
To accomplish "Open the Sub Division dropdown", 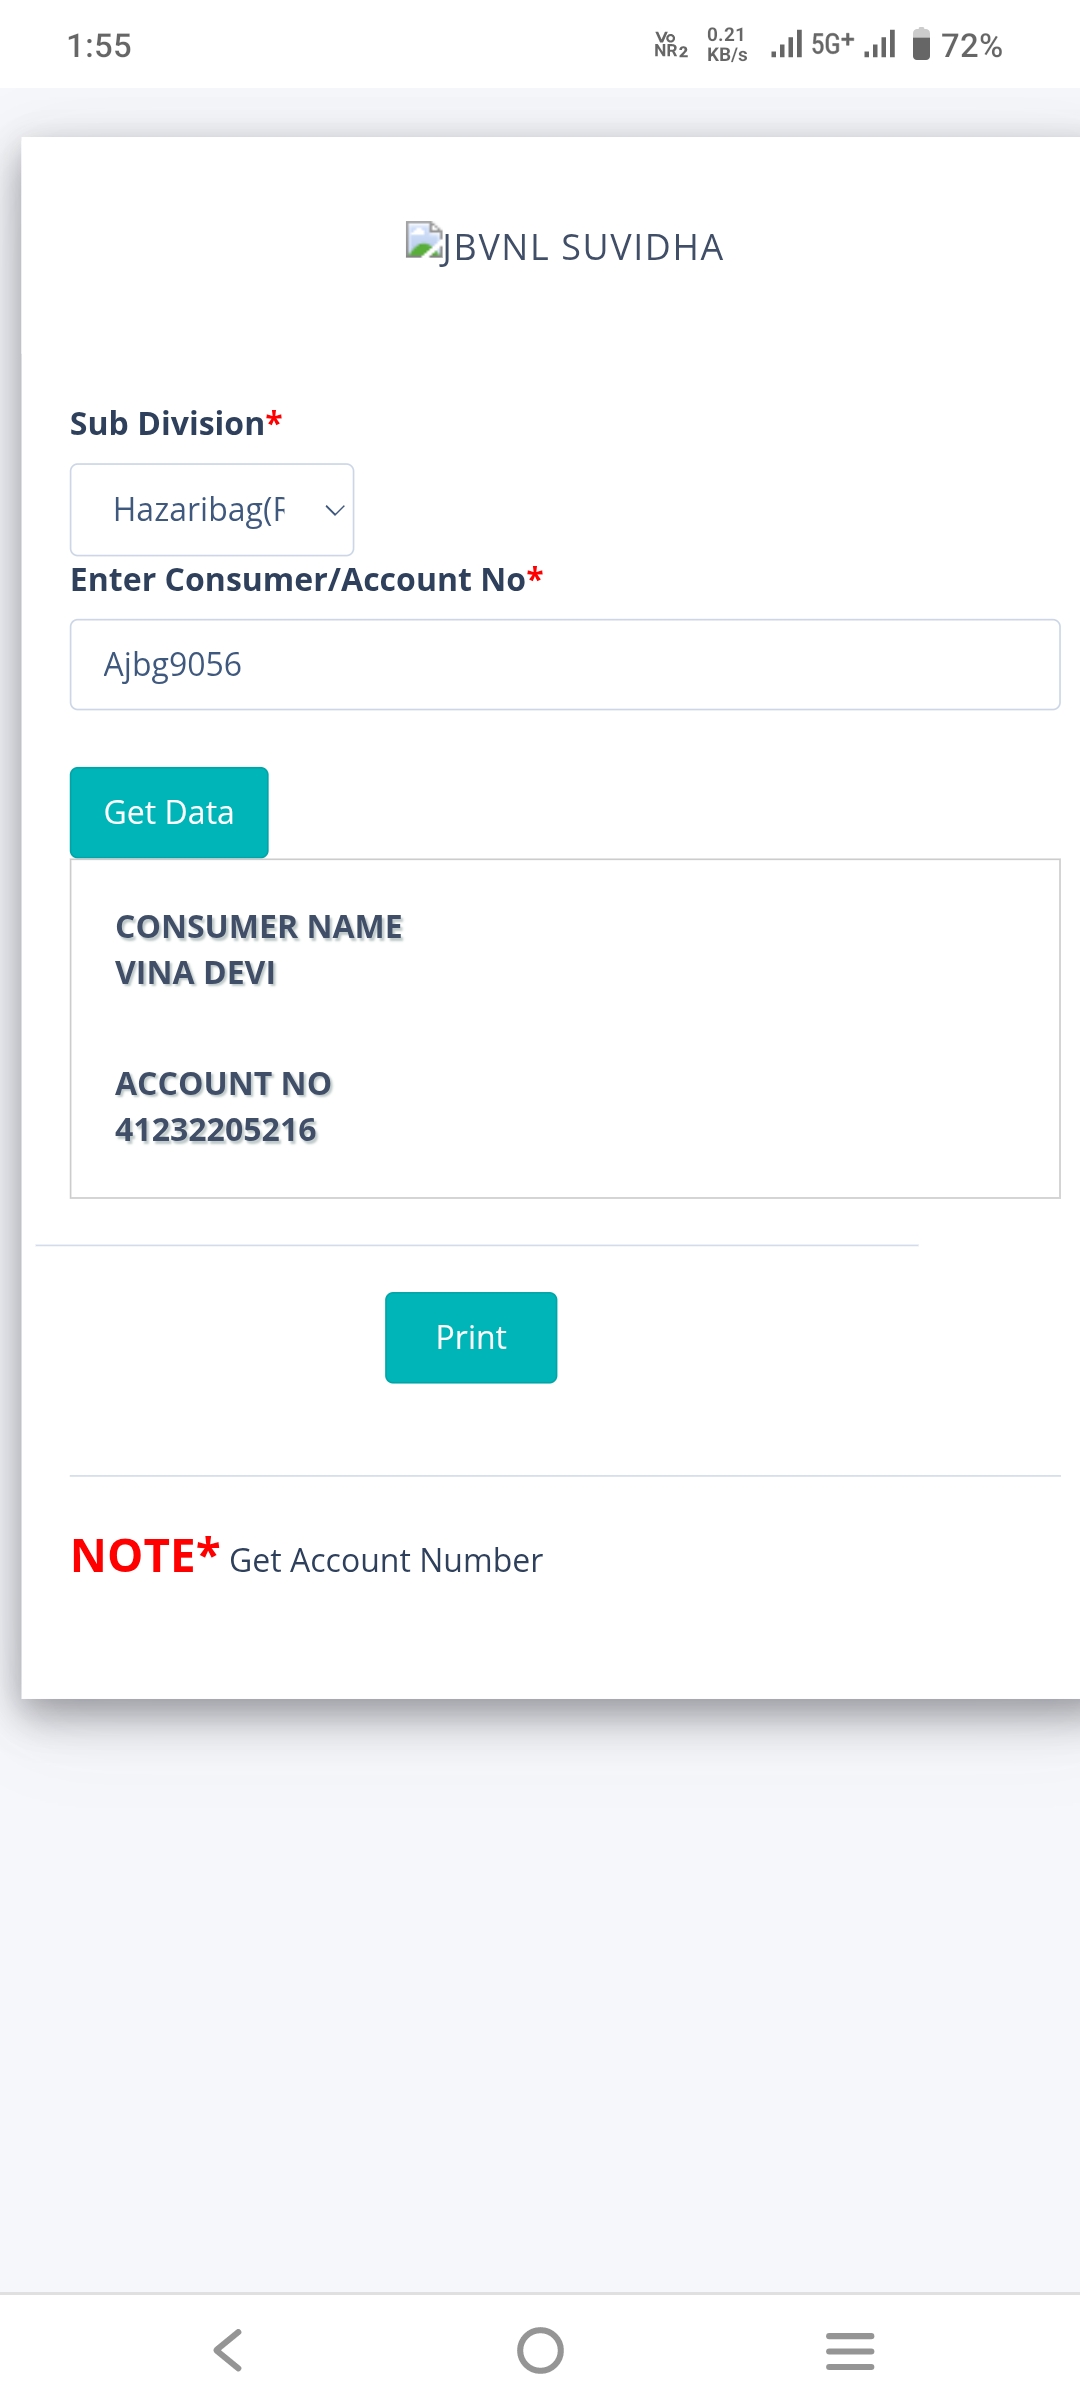I will (x=212, y=510).
